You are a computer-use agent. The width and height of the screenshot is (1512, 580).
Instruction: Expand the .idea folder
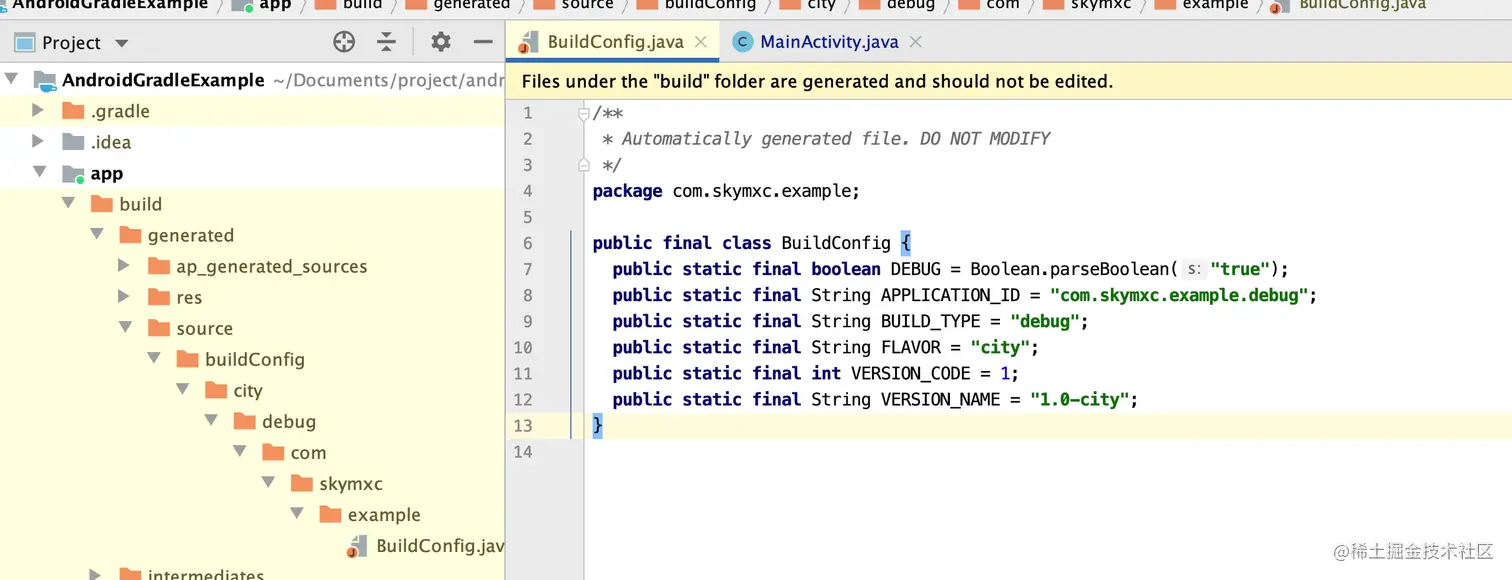coord(38,141)
